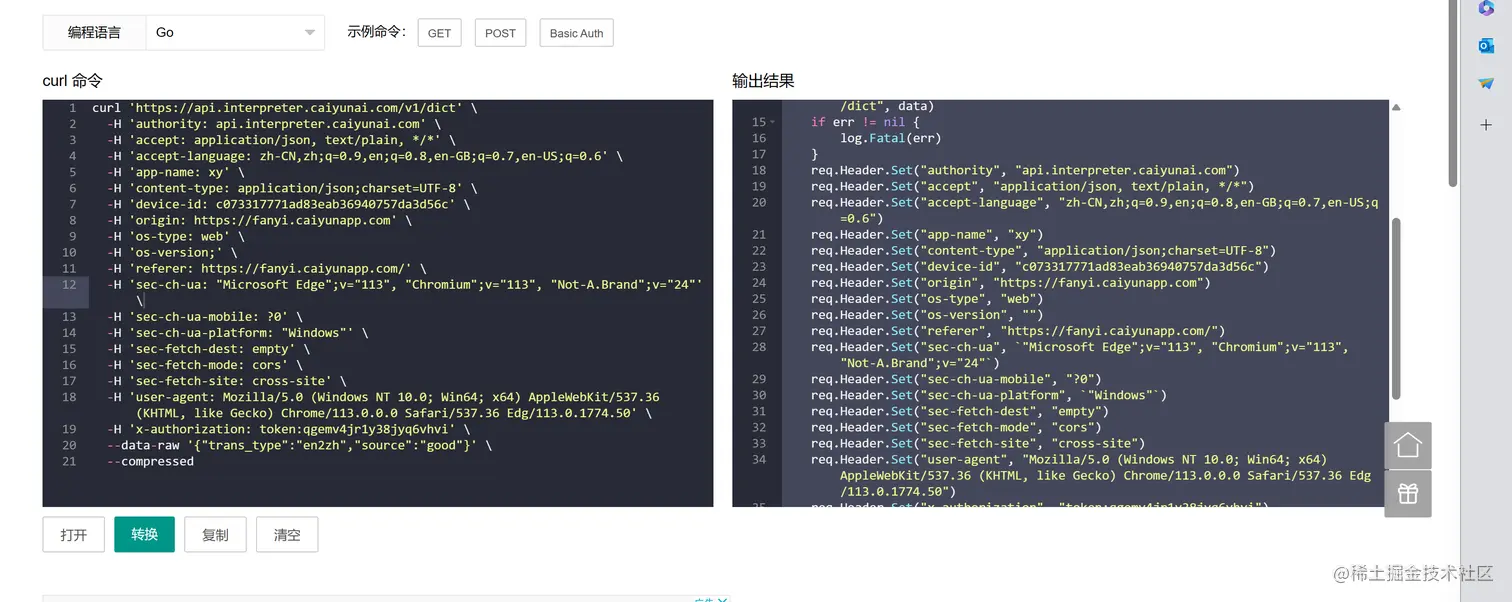Click the output panel scroll-up arrow
Screen dimensions: 1512x602
pyautogui.click(x=1396, y=107)
